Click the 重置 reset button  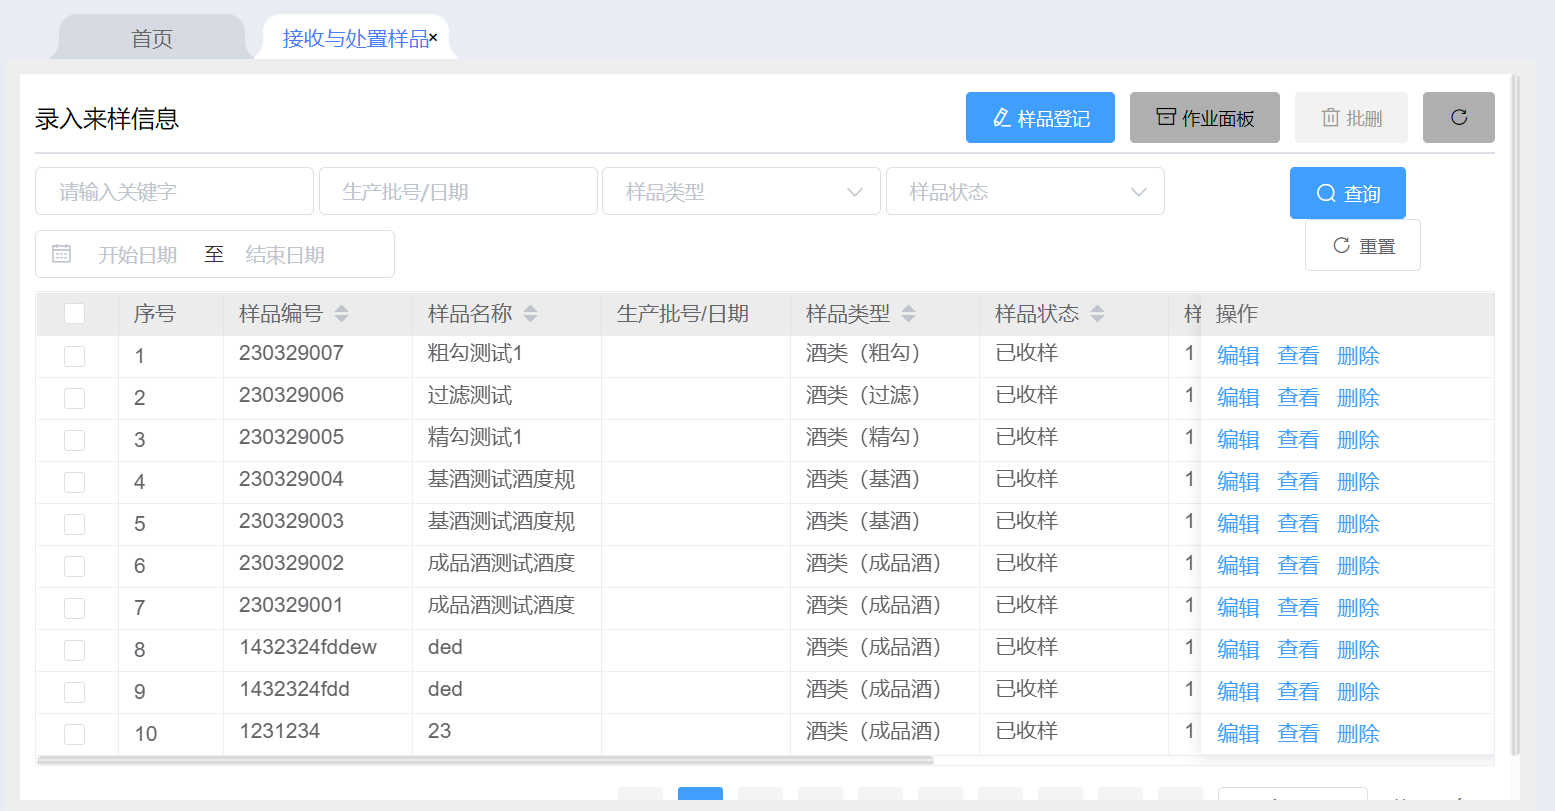click(1363, 245)
